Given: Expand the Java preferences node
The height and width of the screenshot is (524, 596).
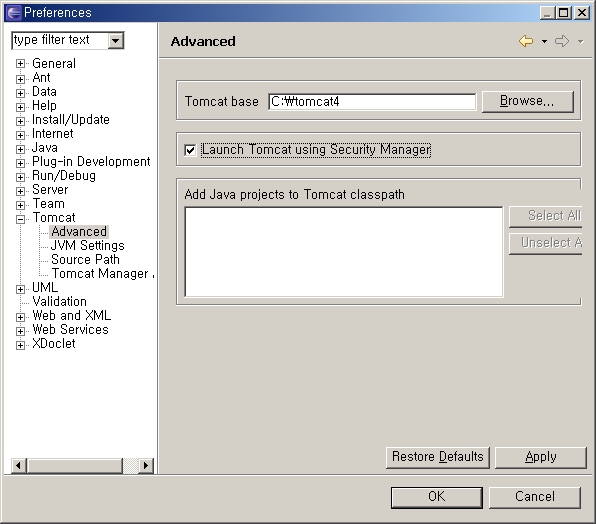Looking at the screenshot, I should tap(21, 149).
